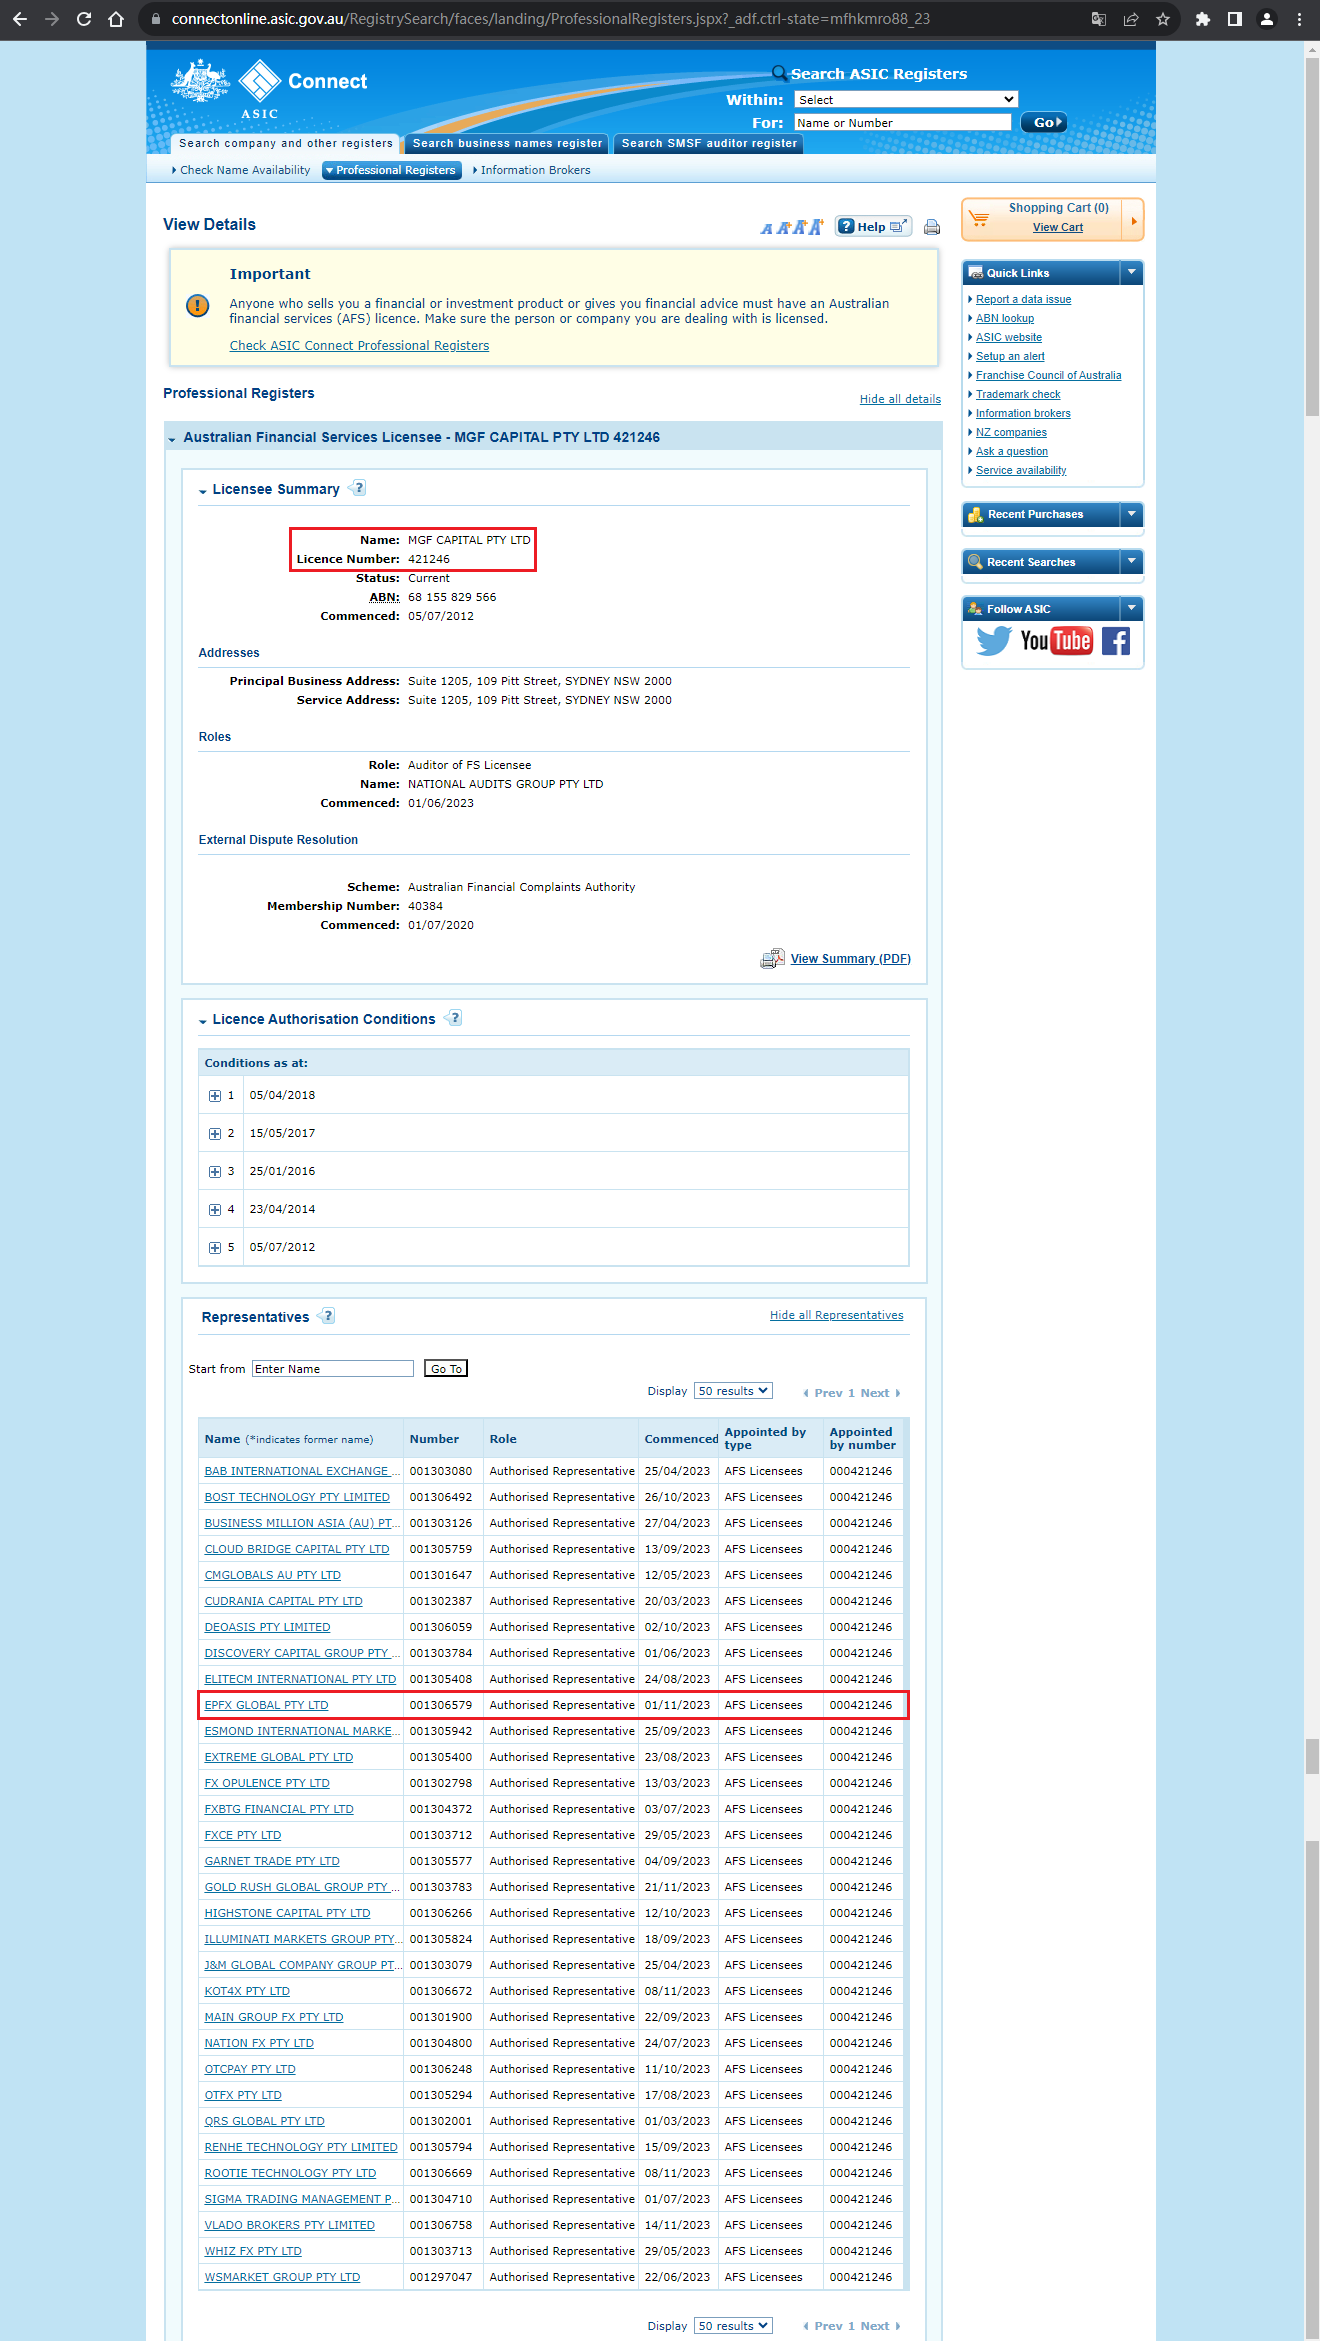This screenshot has height=2341, width=1320.
Task: Expand condition 3 dated 25/01/2016
Action: [x=215, y=1172]
